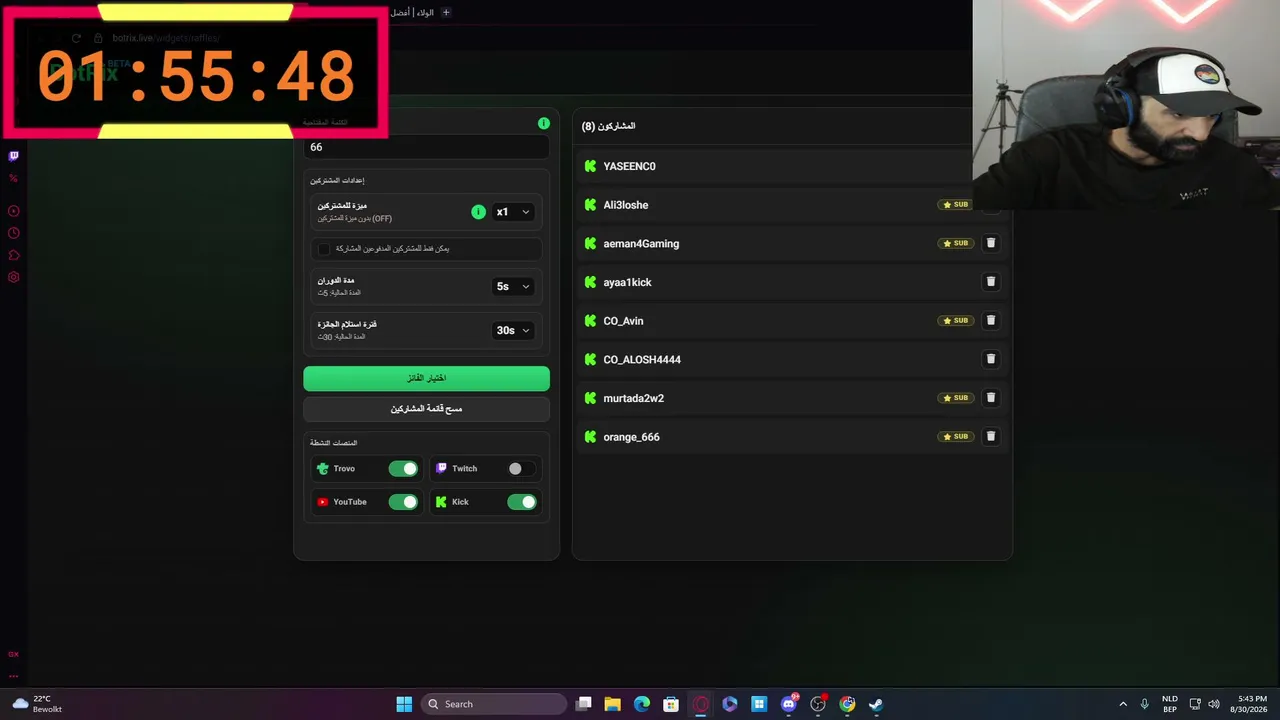Screen dimensions: 1280x720
Task: Switch to Opera GX on the taskbar
Action: click(701, 704)
